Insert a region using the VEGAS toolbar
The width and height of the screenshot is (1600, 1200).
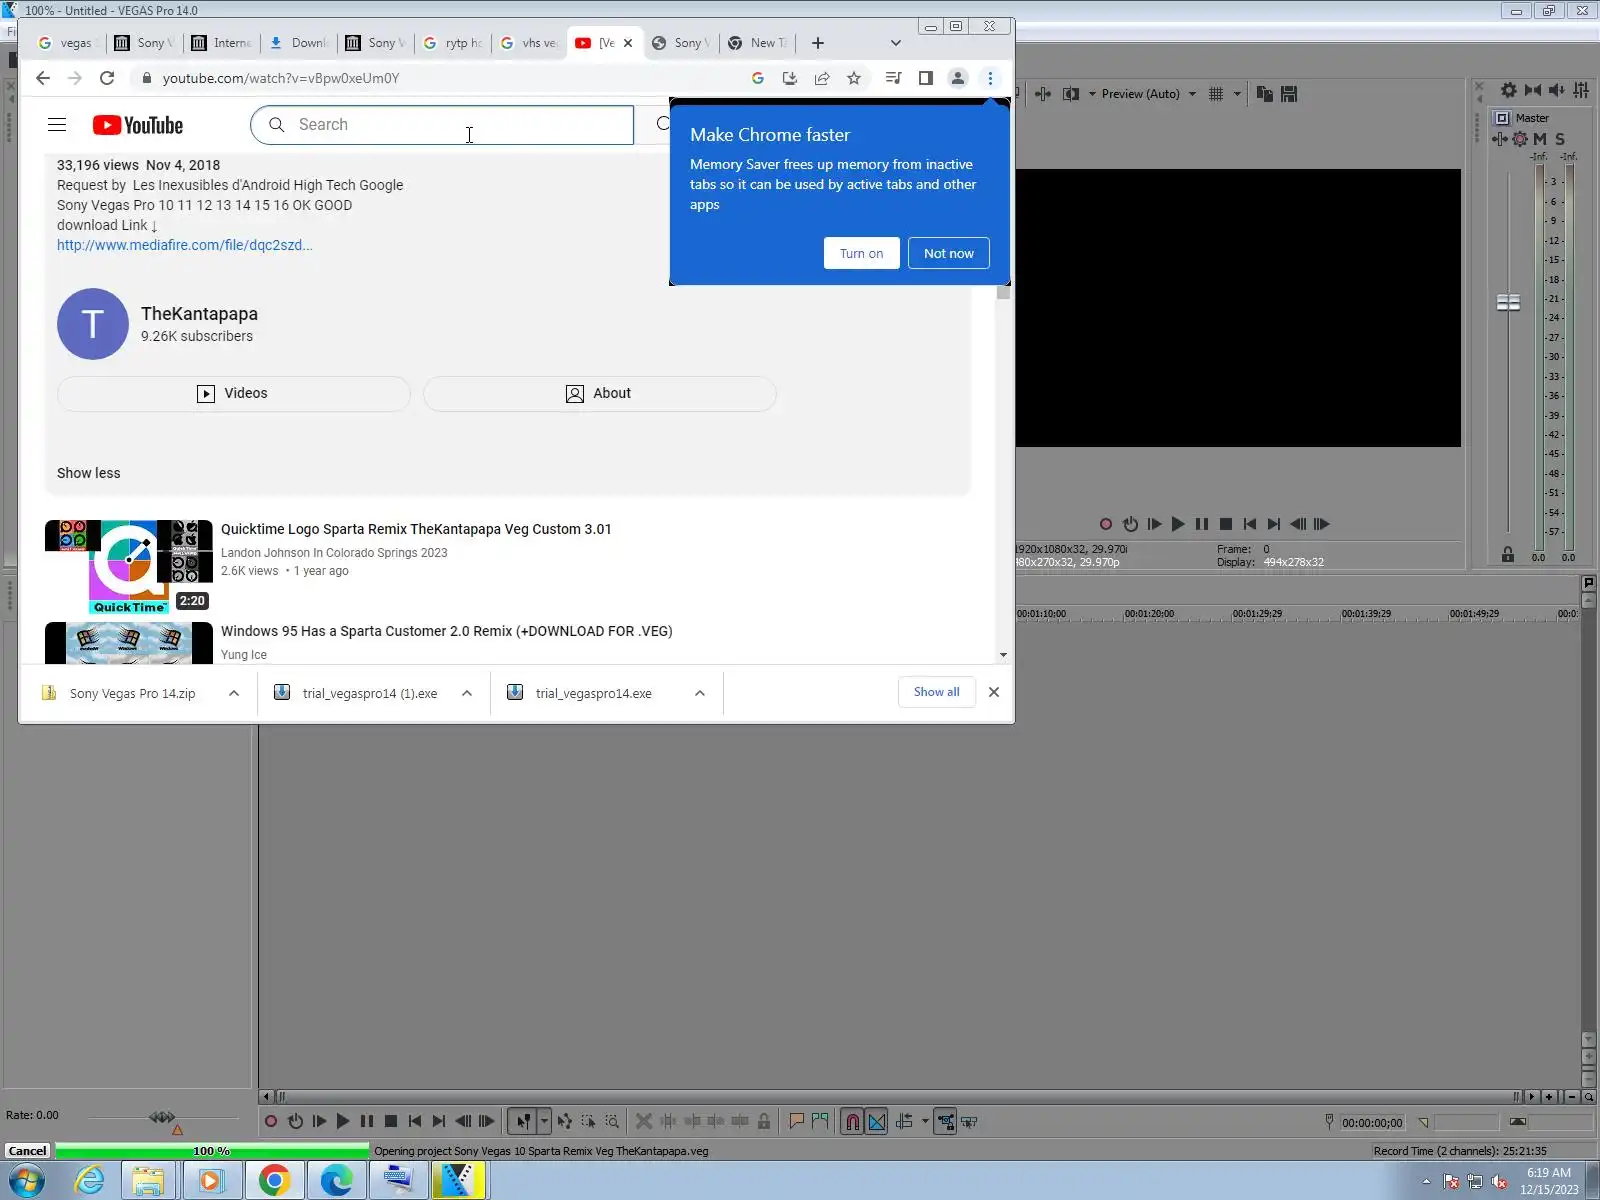tap(820, 1122)
